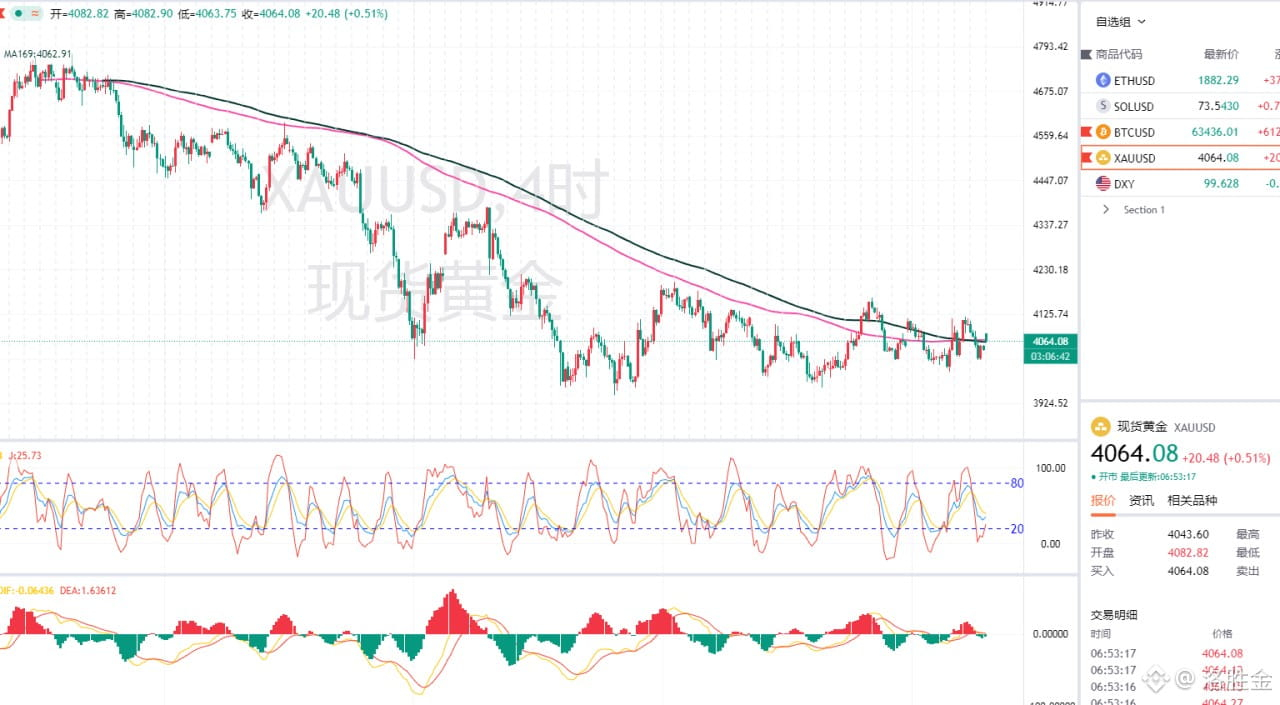Viewport: 1280px width, 705px height.
Task: Click the Solana S icon
Action: point(1103,106)
